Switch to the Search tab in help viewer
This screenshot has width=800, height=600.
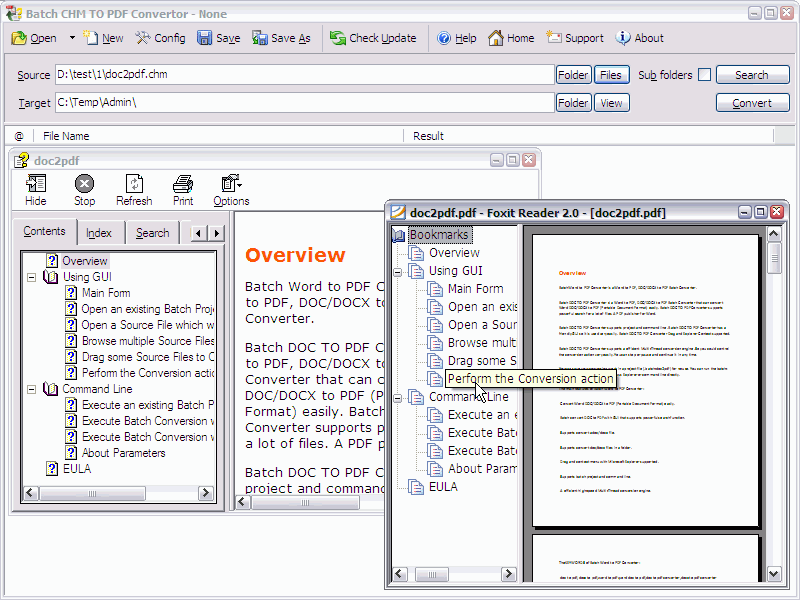(x=152, y=233)
